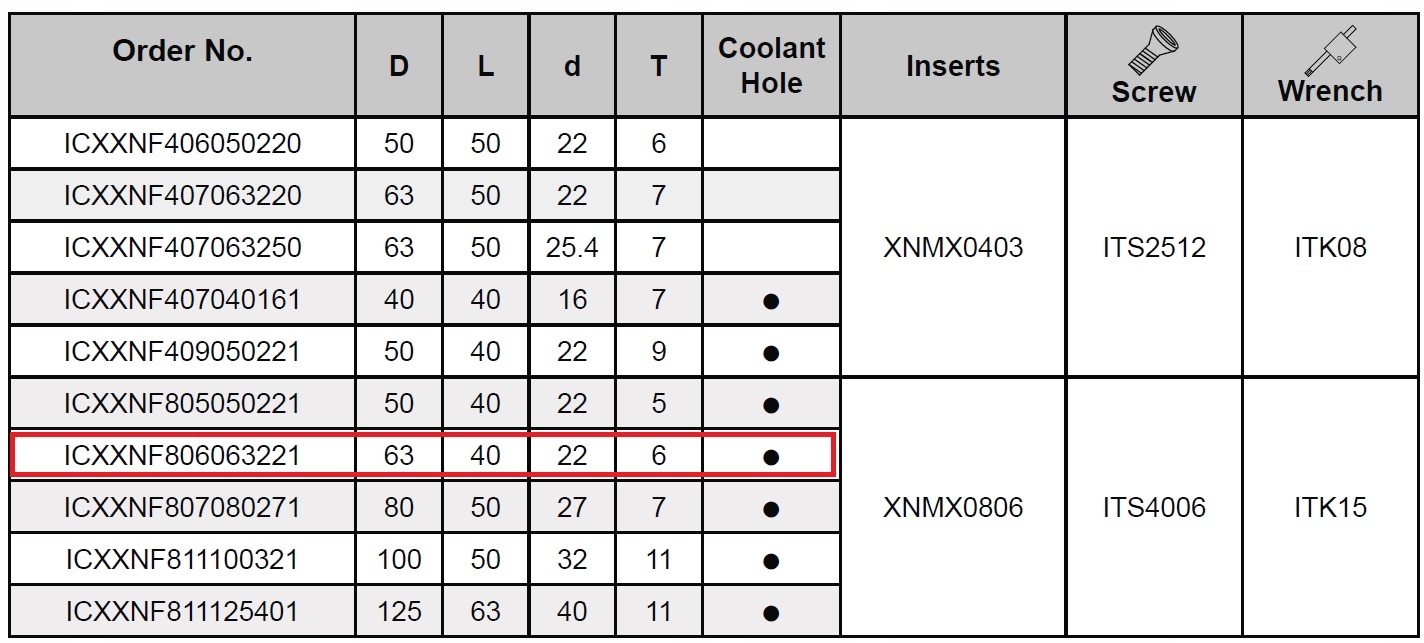Click the coolant dot for ICXXNF805050221
1424x643 pixels.
pos(770,405)
